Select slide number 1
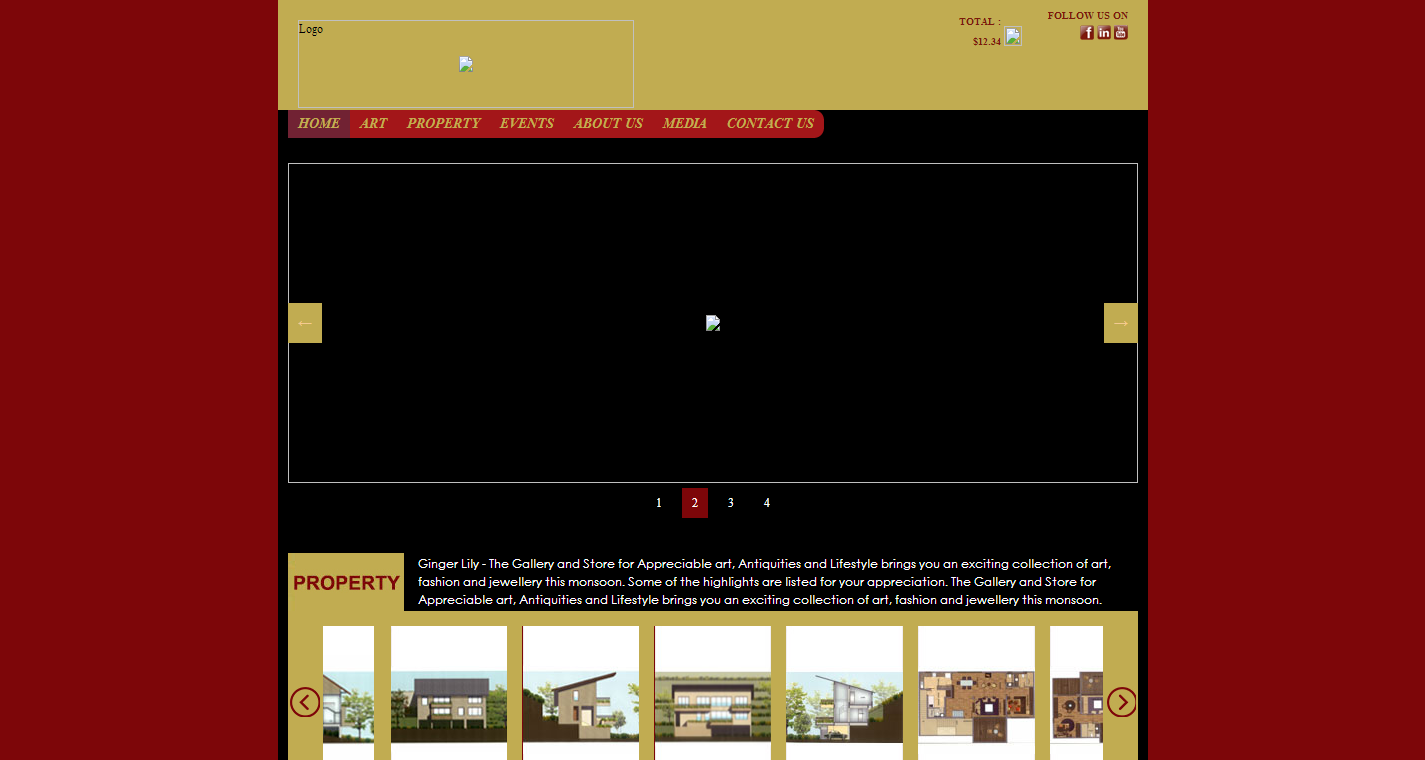The width and height of the screenshot is (1425, 760). click(x=659, y=503)
